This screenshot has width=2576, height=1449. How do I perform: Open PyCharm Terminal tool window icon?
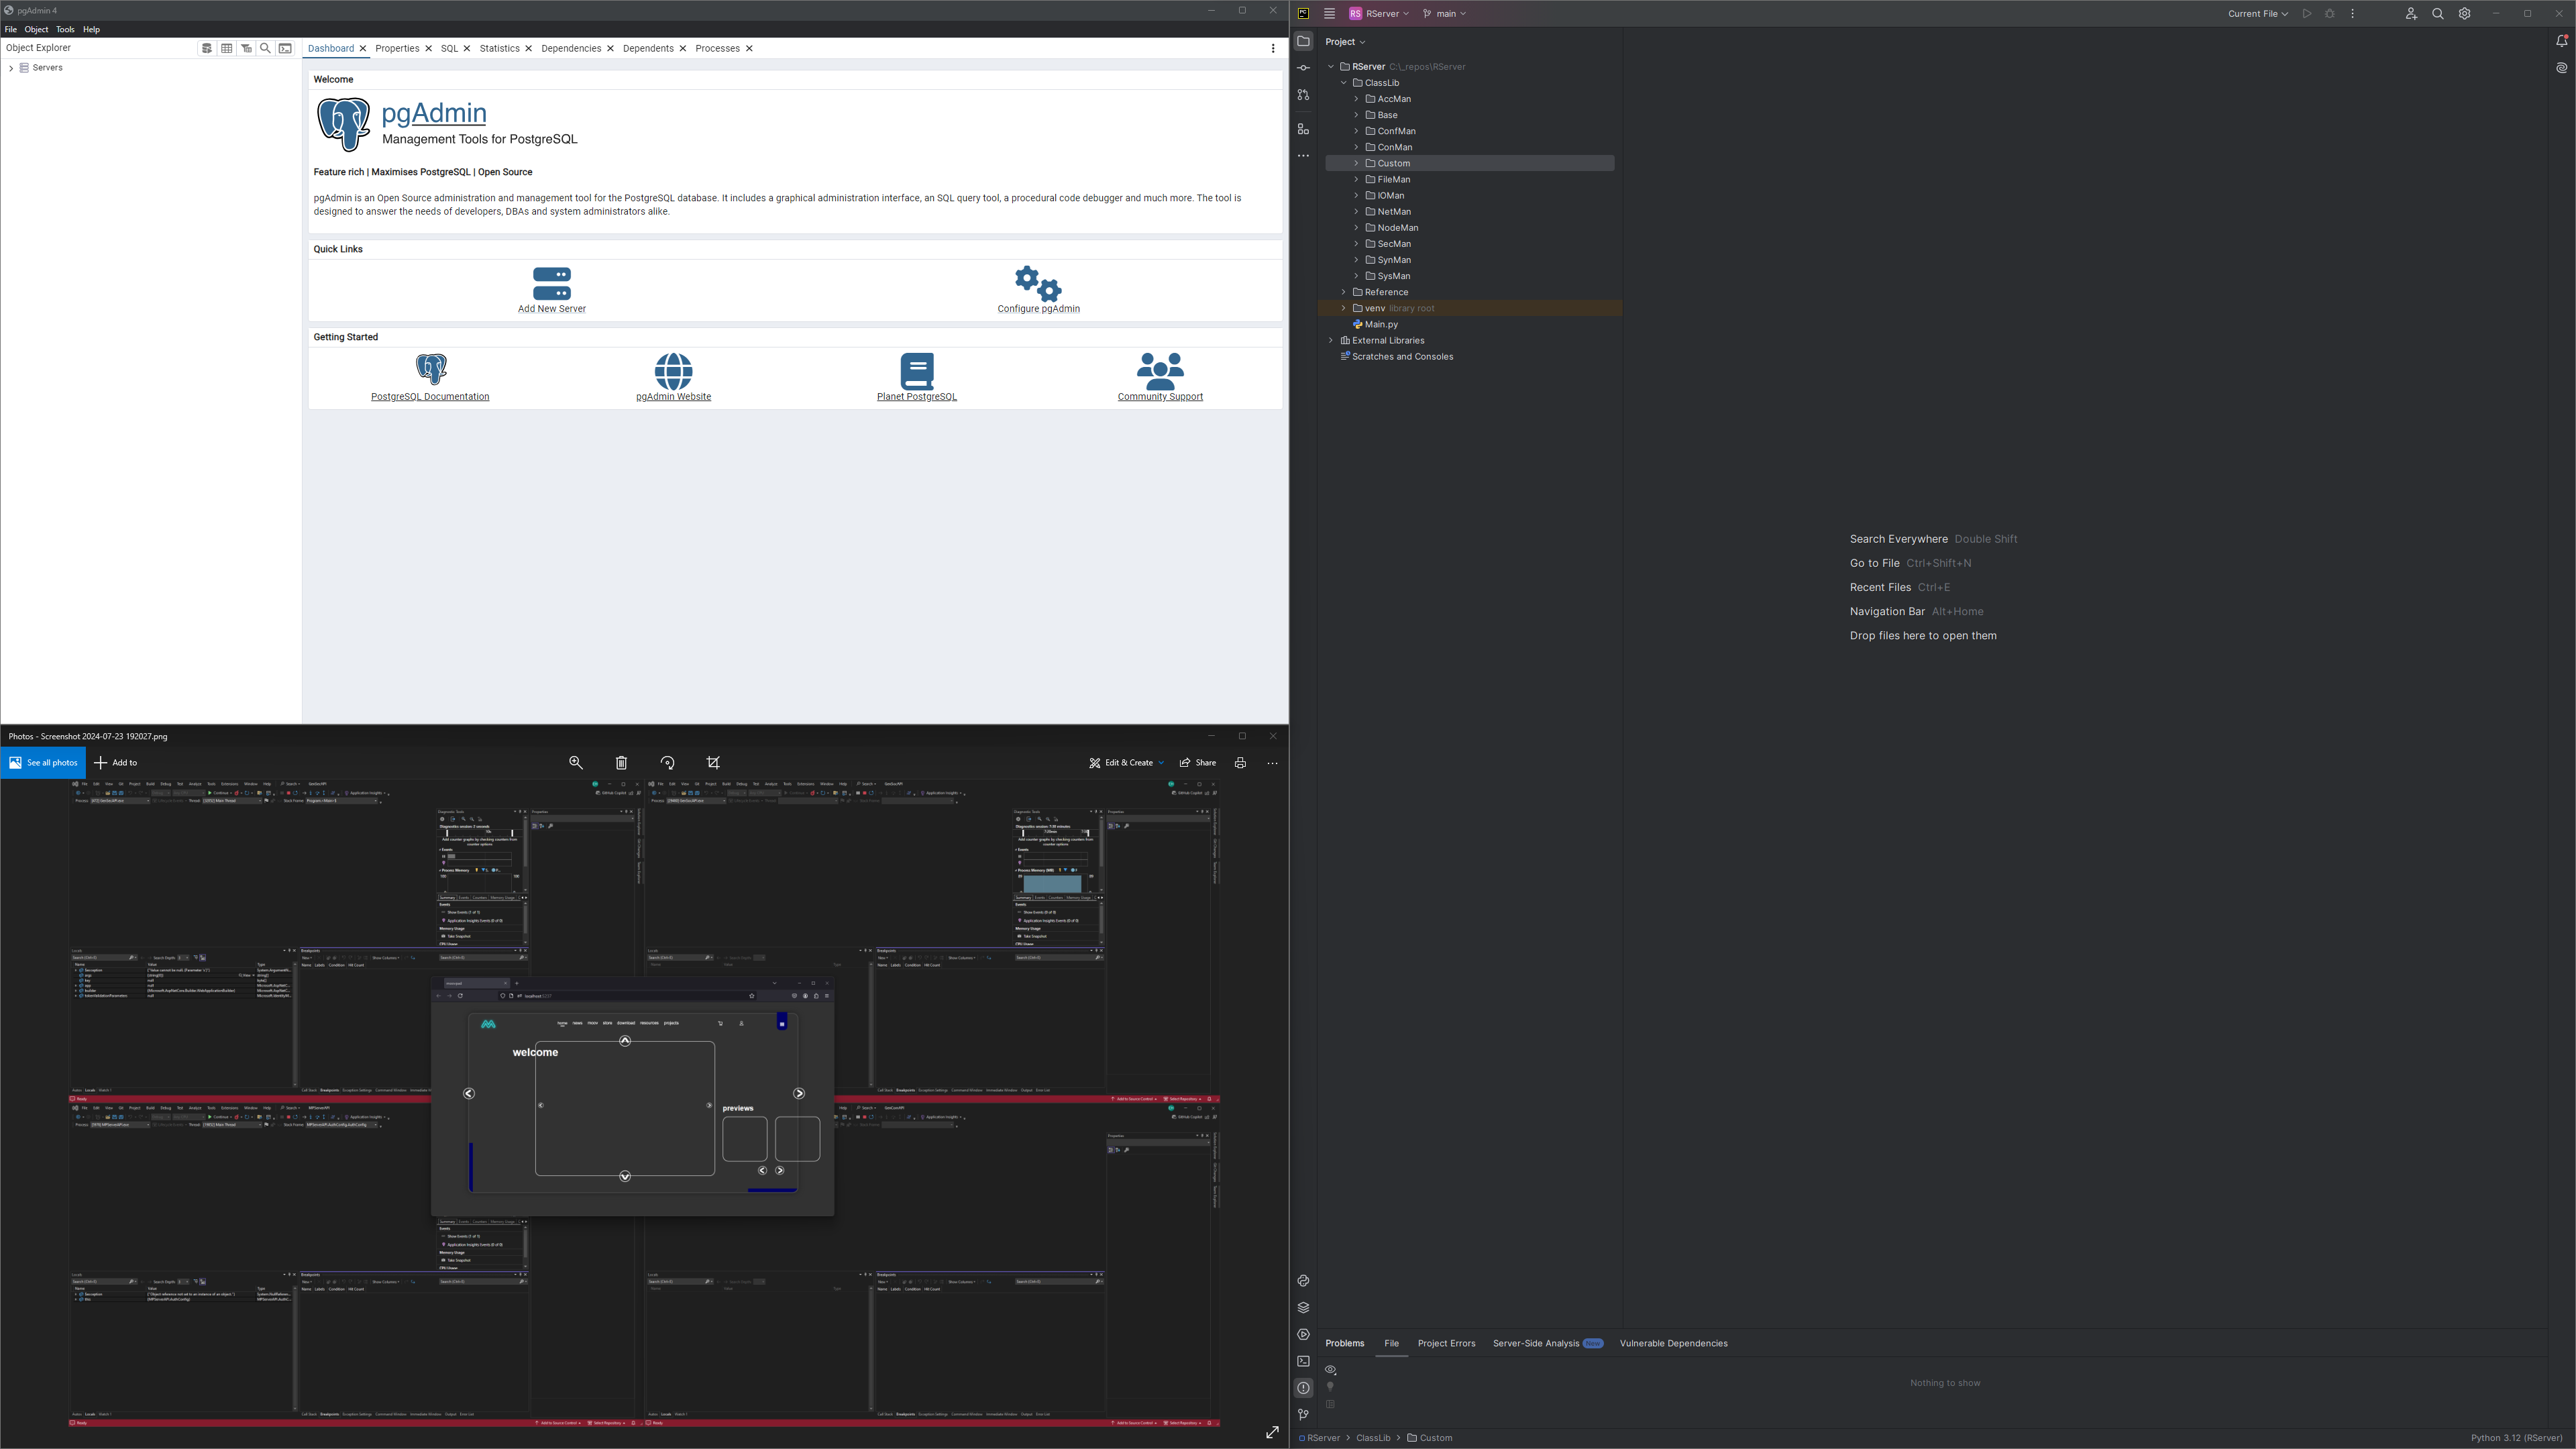(1303, 1361)
